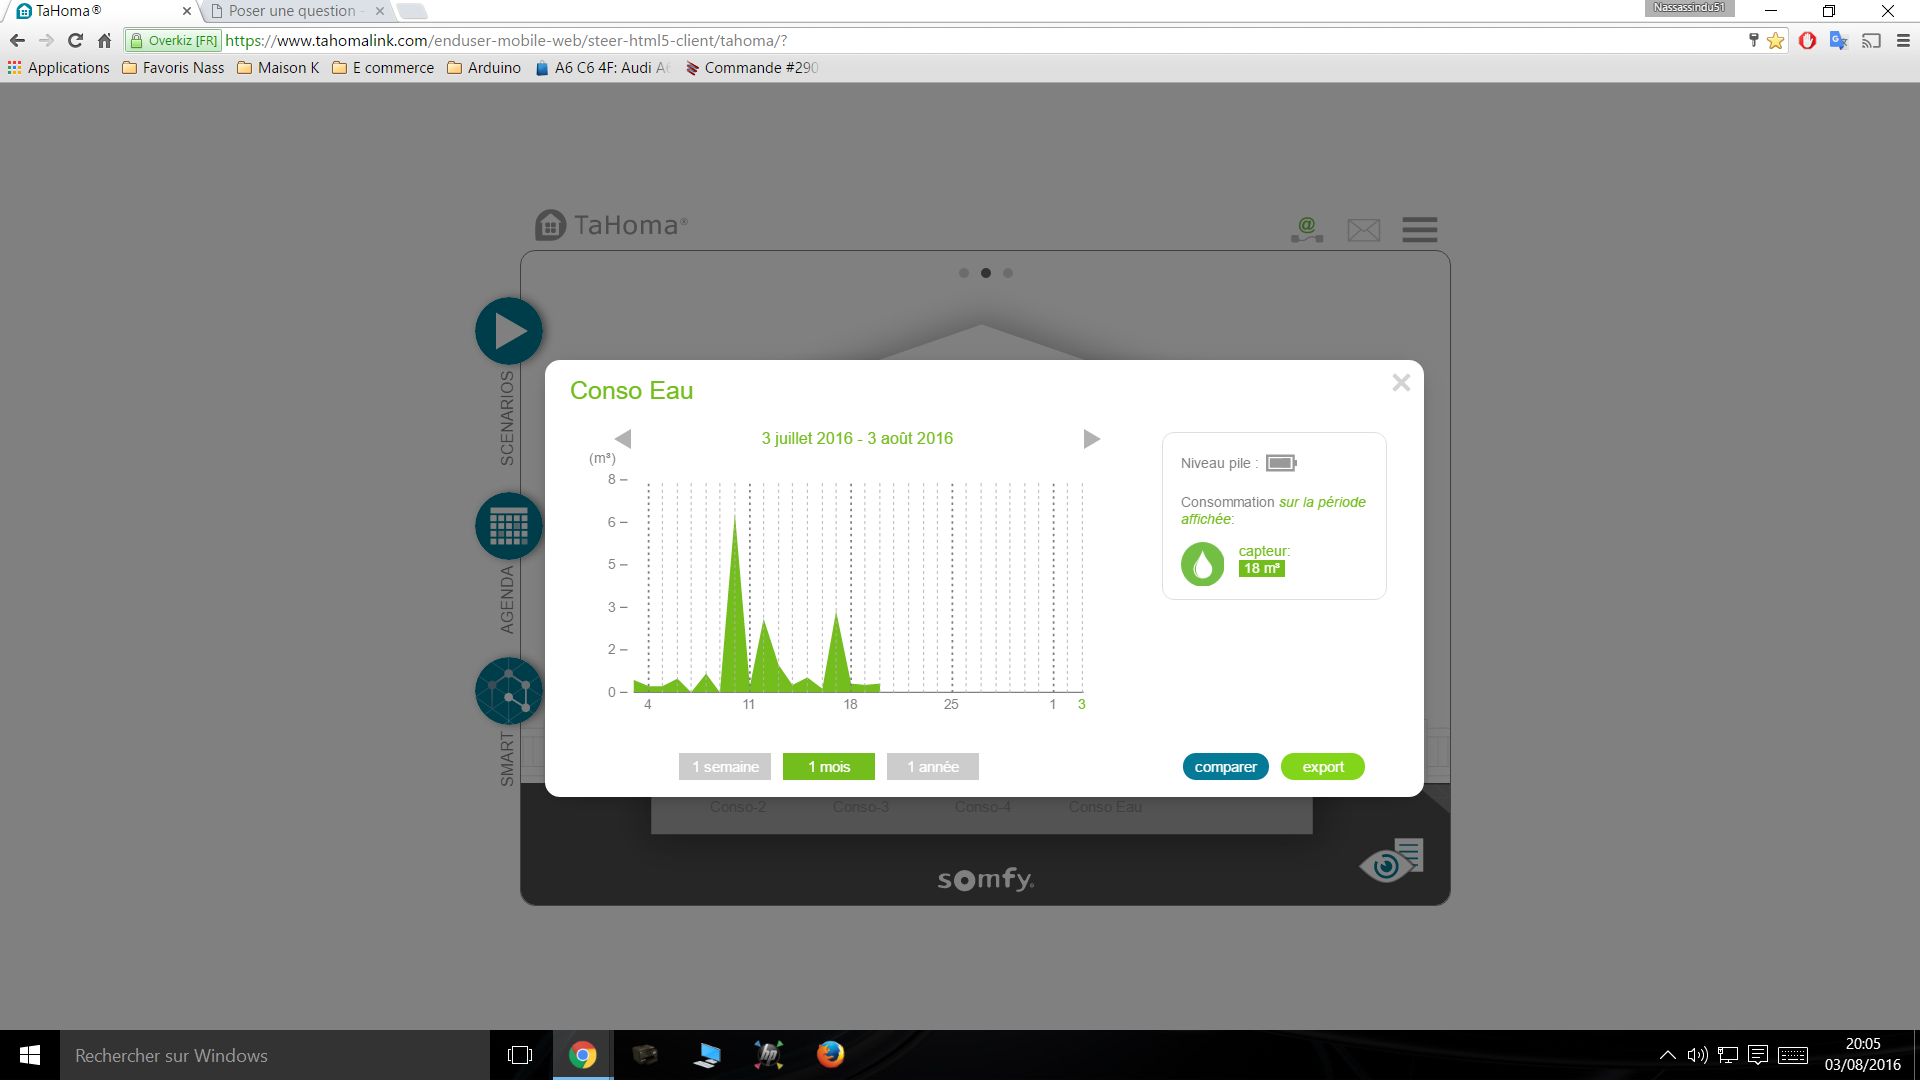Viewport: 1920px width, 1080px height.
Task: Open the TaHoma hamburger menu
Action: (x=1419, y=230)
